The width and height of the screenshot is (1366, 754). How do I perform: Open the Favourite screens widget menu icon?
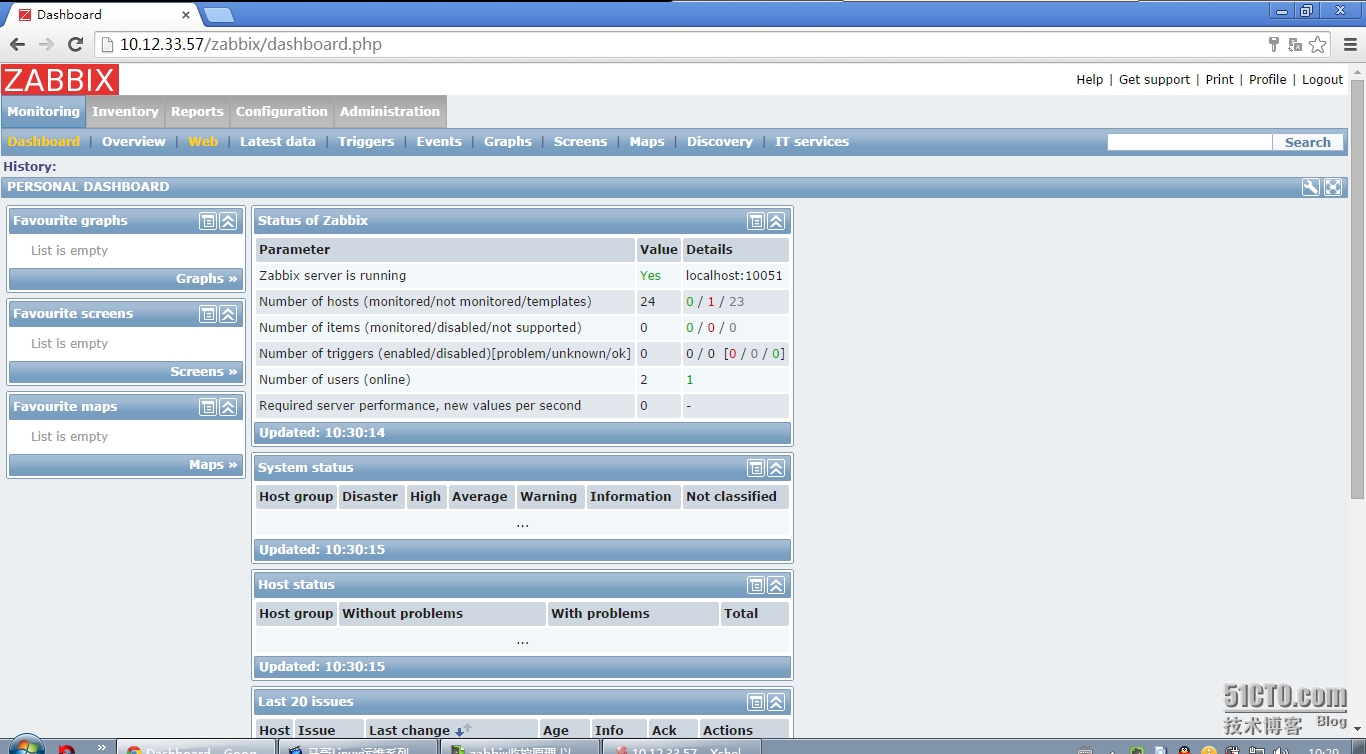pos(208,314)
